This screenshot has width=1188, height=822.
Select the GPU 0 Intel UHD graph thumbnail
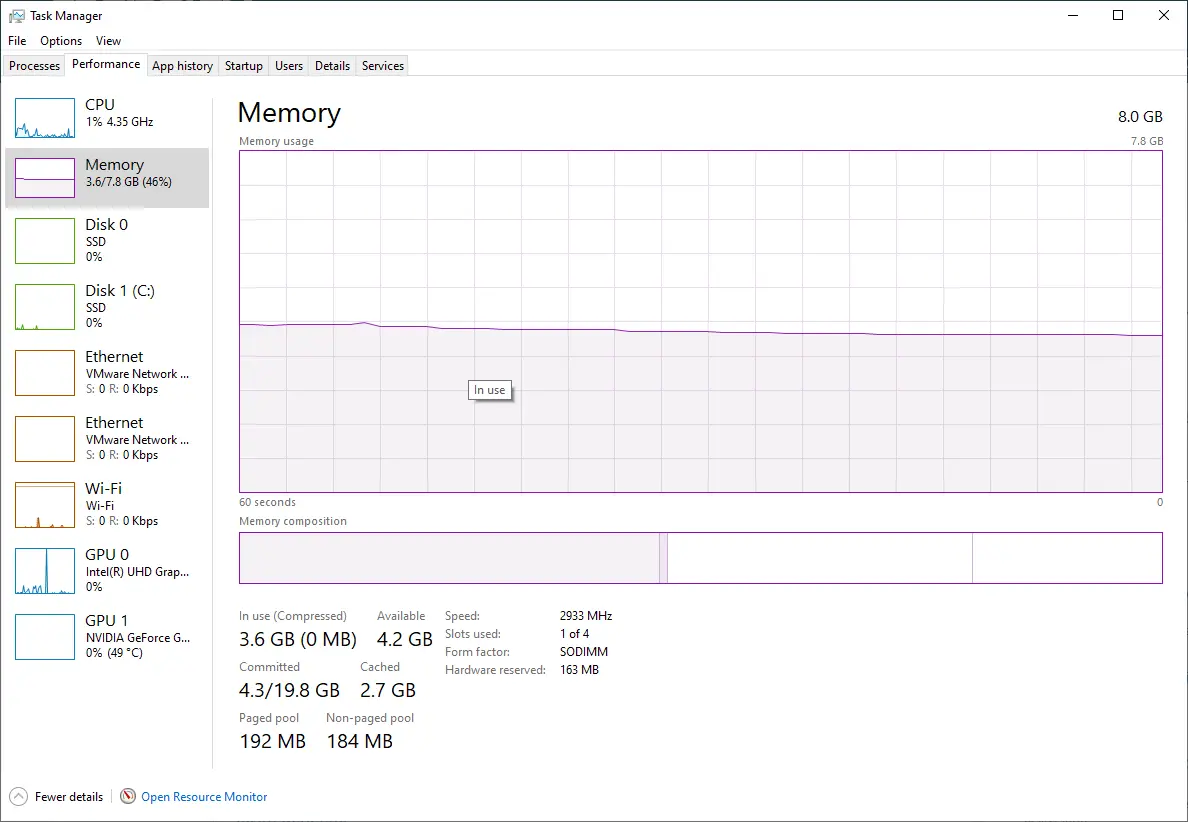pyautogui.click(x=45, y=570)
